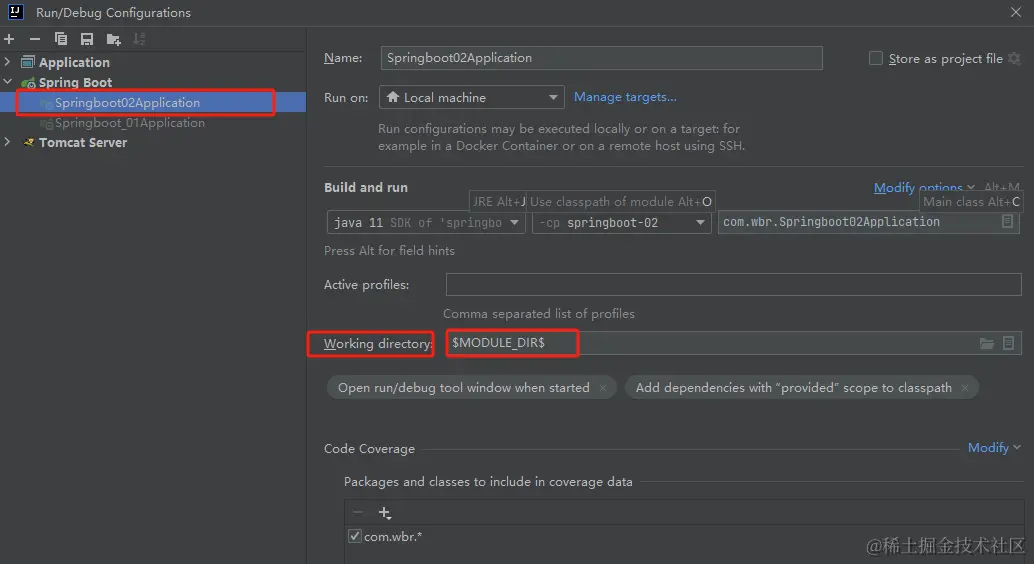Remove the selected configuration with the minus icon

(35, 39)
